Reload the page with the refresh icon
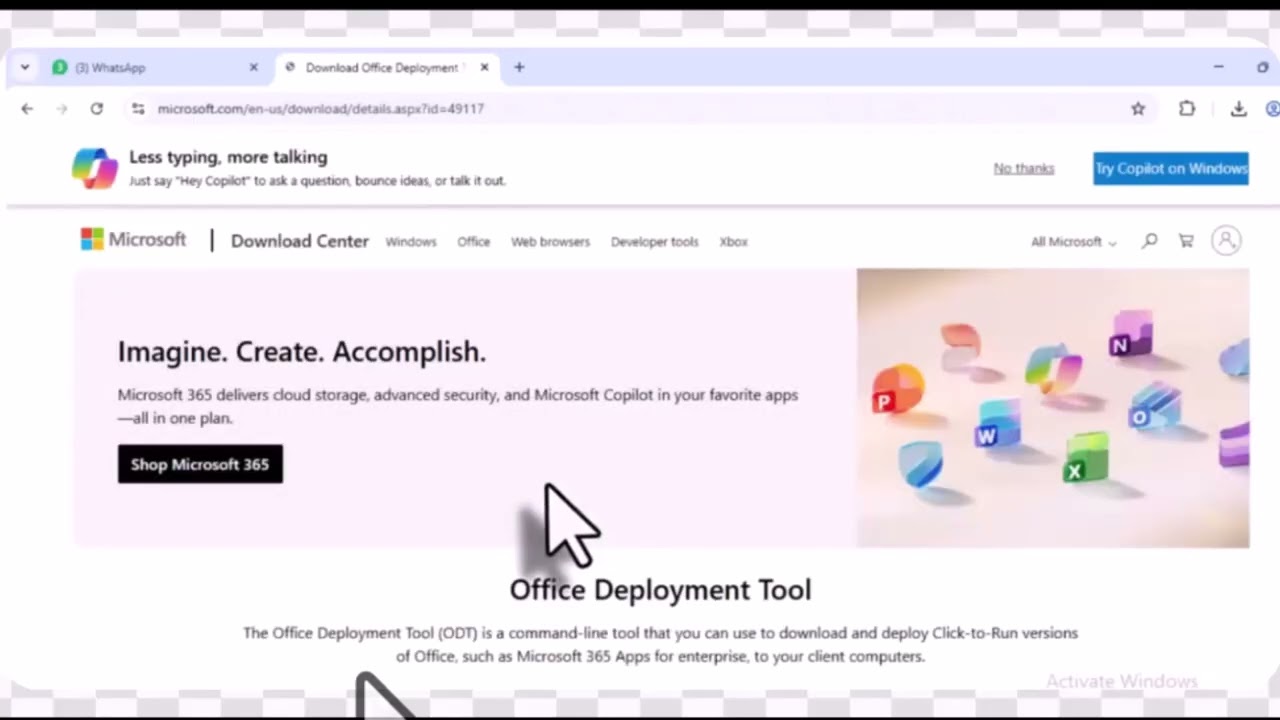 pos(97,109)
